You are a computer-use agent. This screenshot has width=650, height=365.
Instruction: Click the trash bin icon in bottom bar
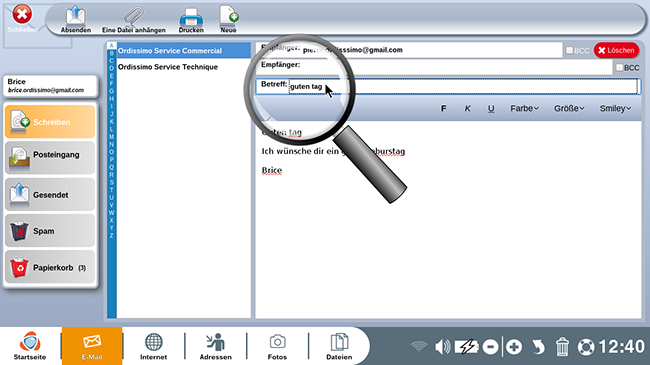click(x=562, y=347)
